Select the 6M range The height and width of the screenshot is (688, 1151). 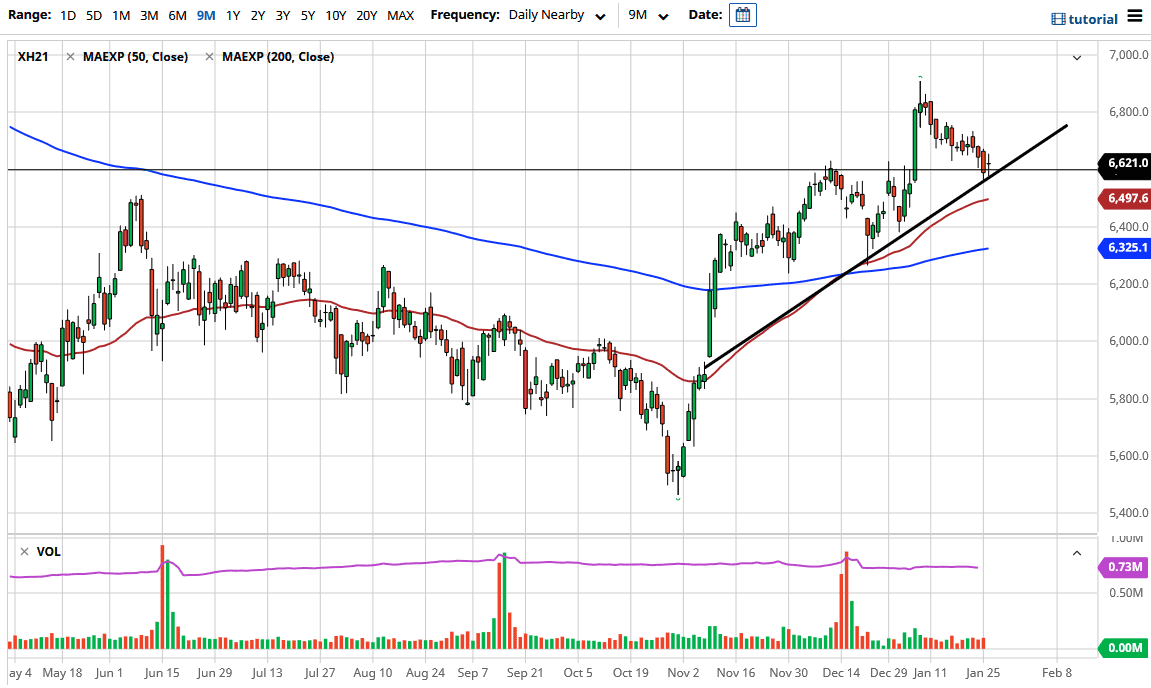tap(177, 15)
